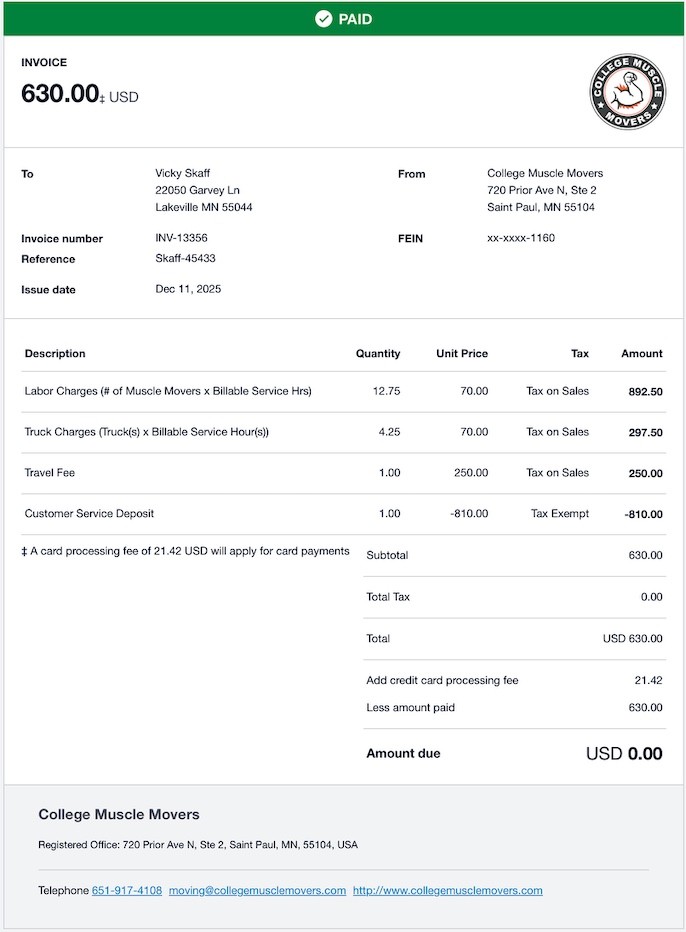The width and height of the screenshot is (686, 932).
Task: Click the Customer Service Deposit line item
Action: point(89,513)
